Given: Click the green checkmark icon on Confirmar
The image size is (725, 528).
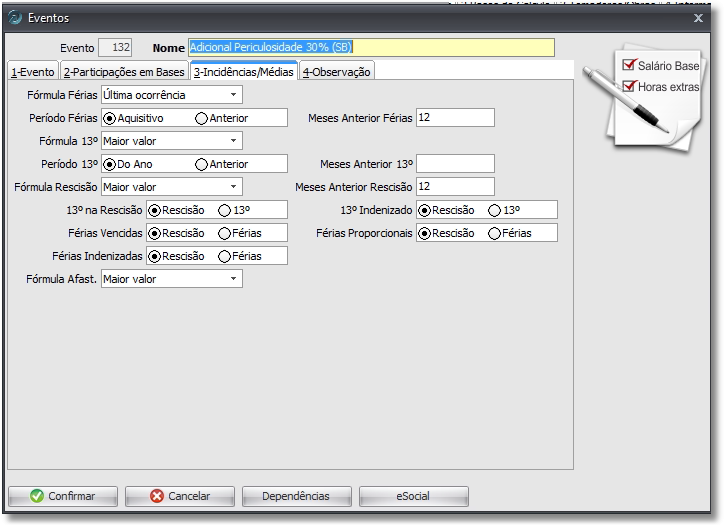Looking at the screenshot, I should pos(37,496).
